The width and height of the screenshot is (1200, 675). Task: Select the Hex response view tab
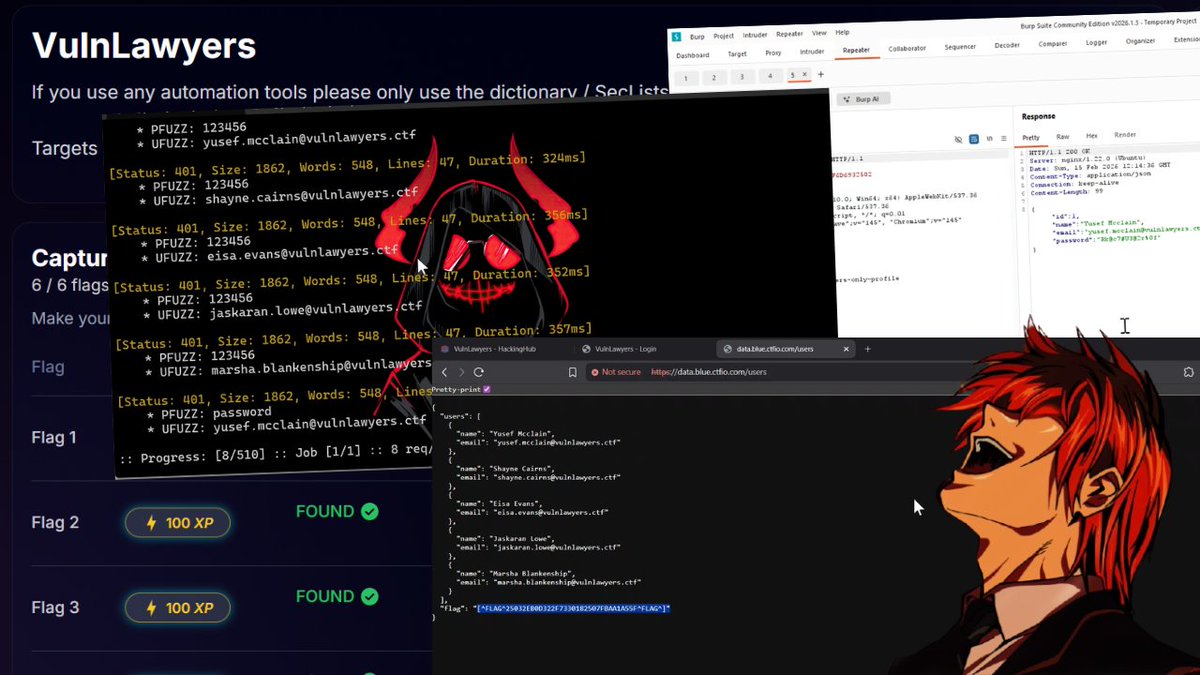click(x=1092, y=135)
